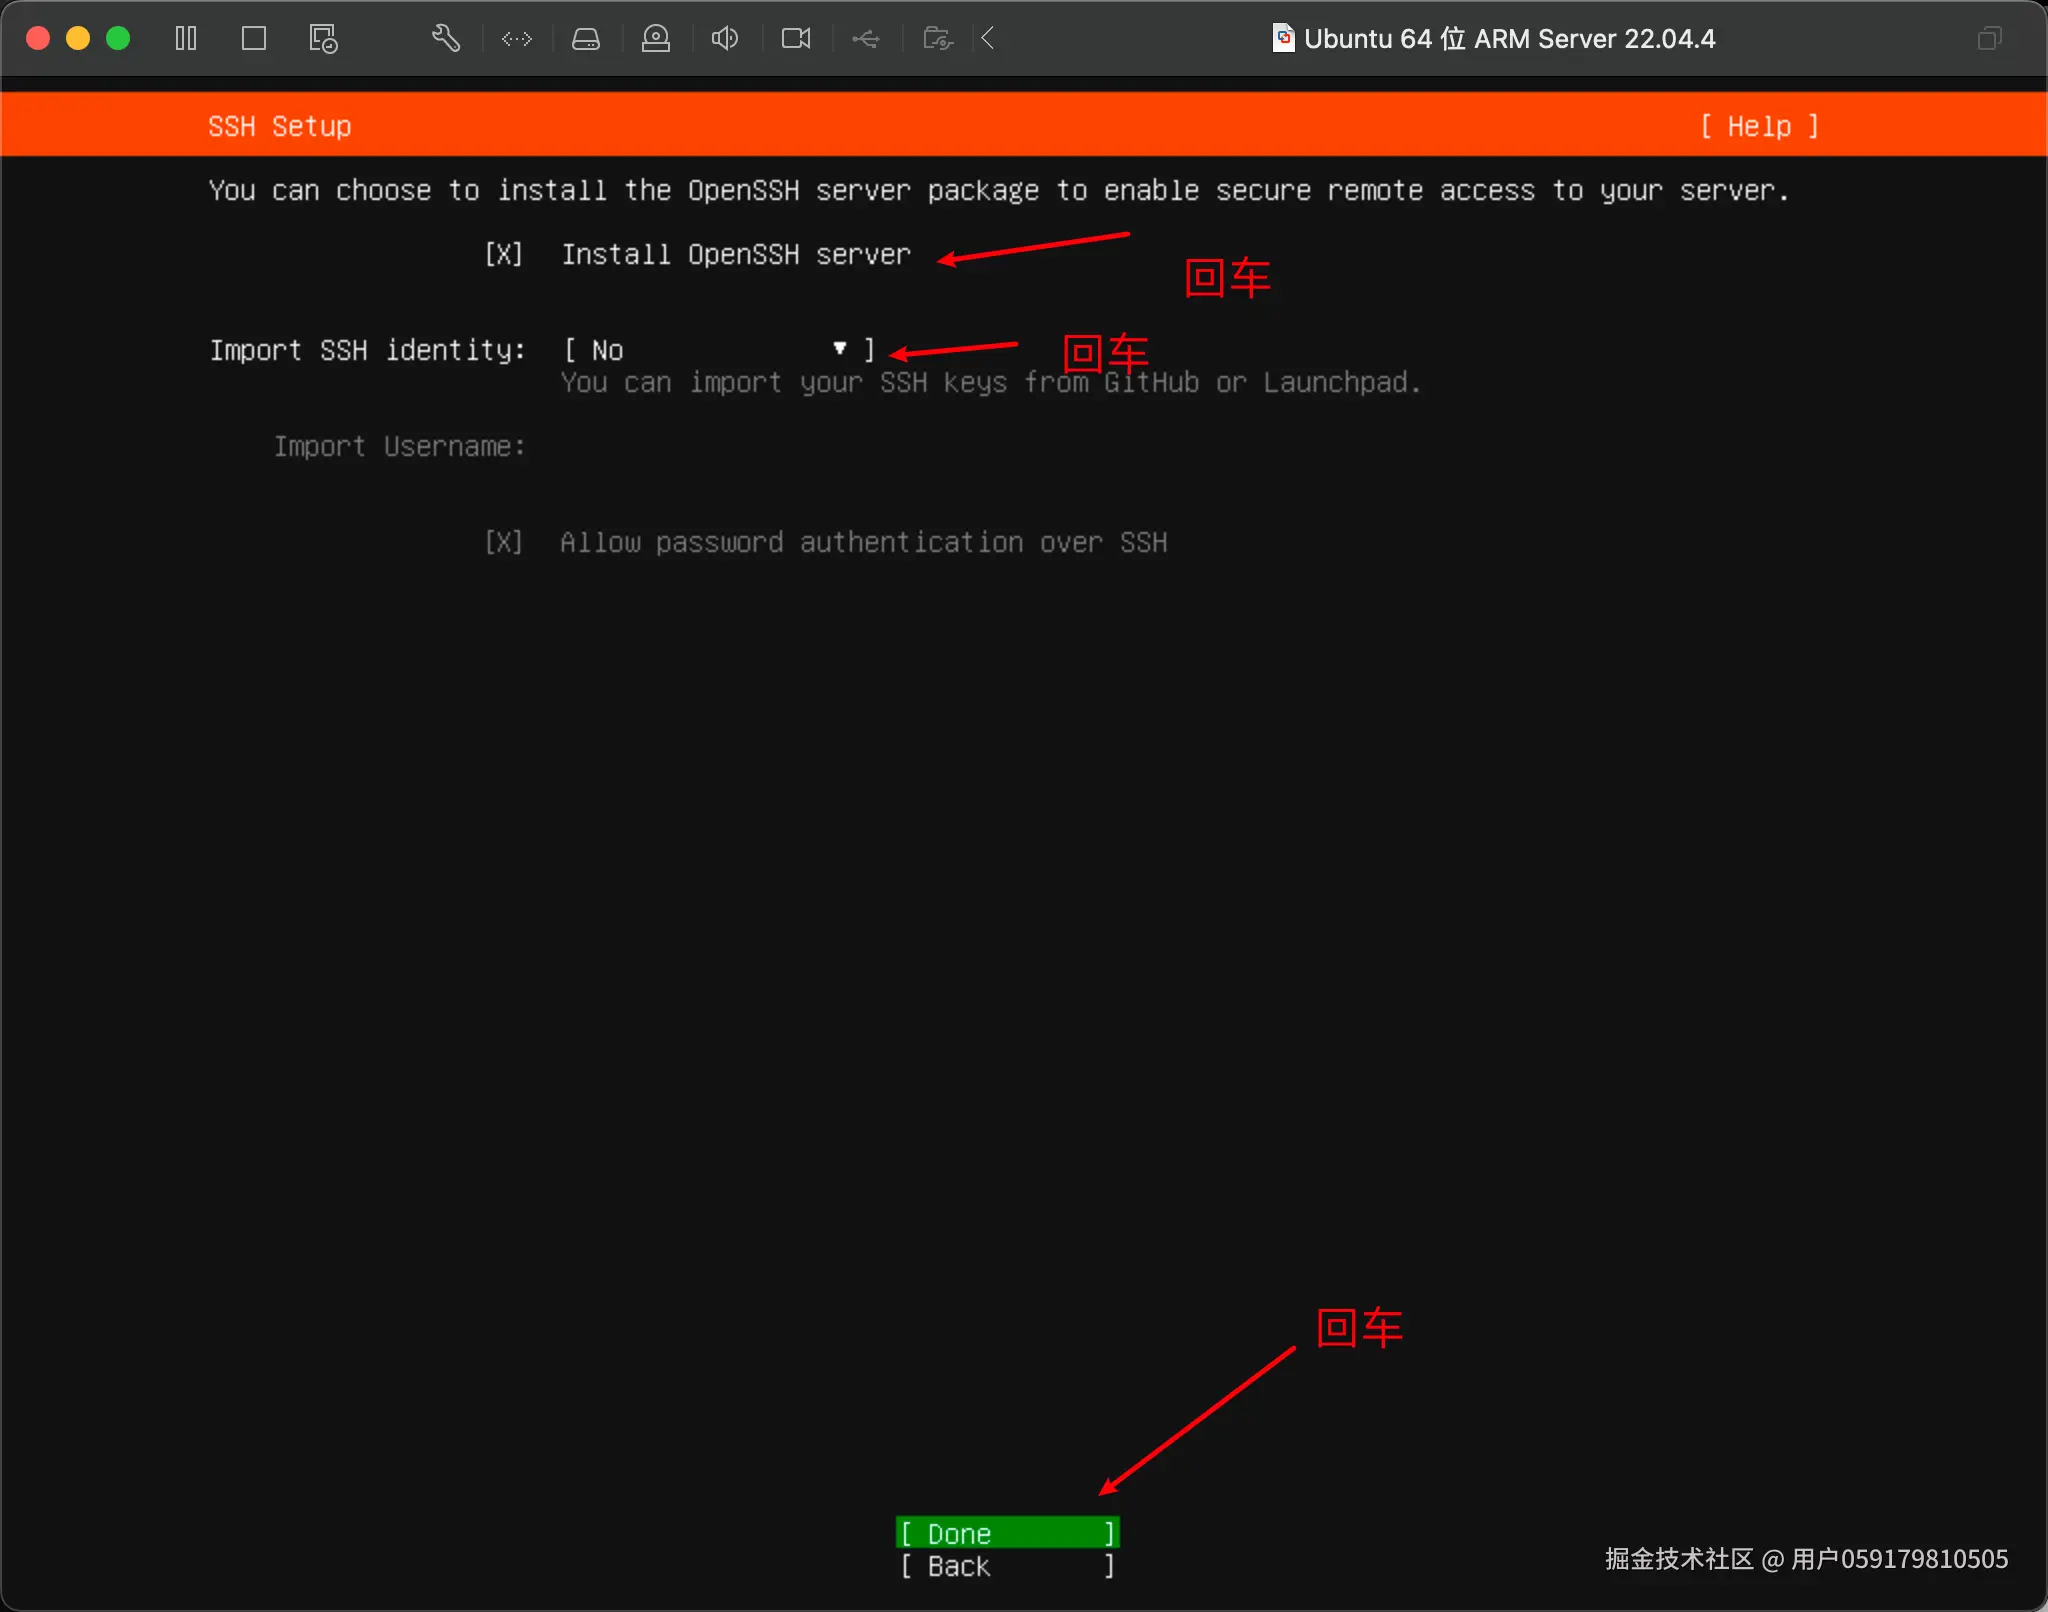
Task: Click the network adapter icon
Action: [517, 38]
